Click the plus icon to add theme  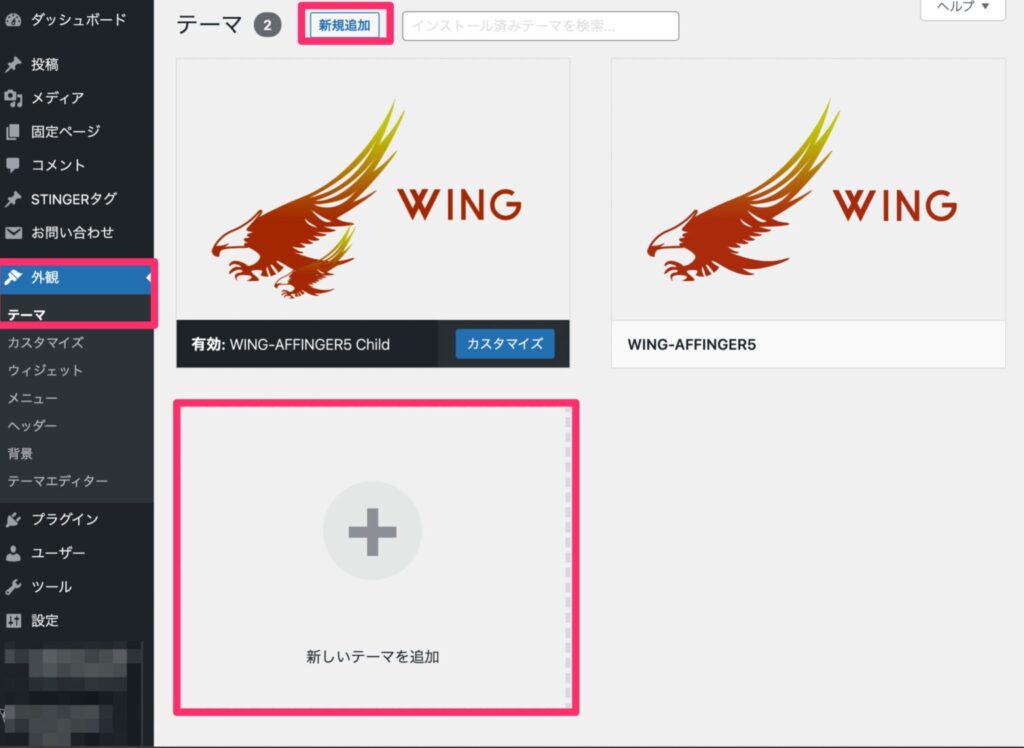point(372,531)
